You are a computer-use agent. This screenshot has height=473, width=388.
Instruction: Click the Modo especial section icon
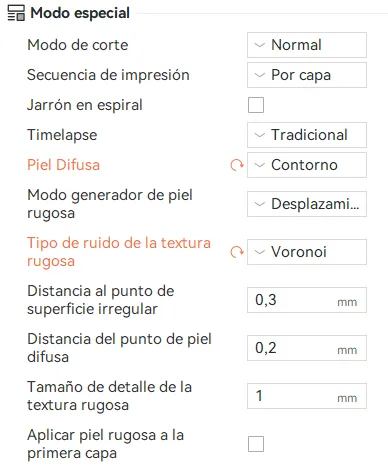click(16, 13)
